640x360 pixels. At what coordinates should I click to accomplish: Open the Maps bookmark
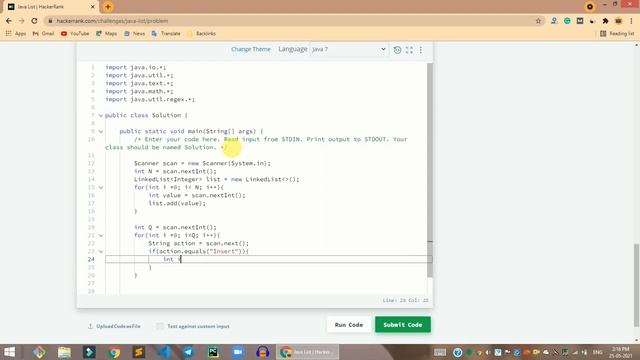point(107,33)
